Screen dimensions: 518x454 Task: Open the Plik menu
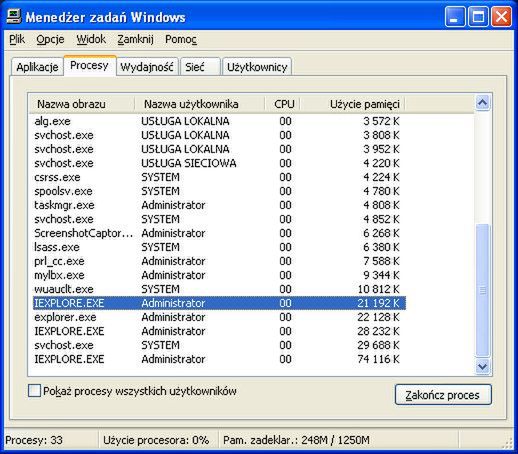[17, 39]
